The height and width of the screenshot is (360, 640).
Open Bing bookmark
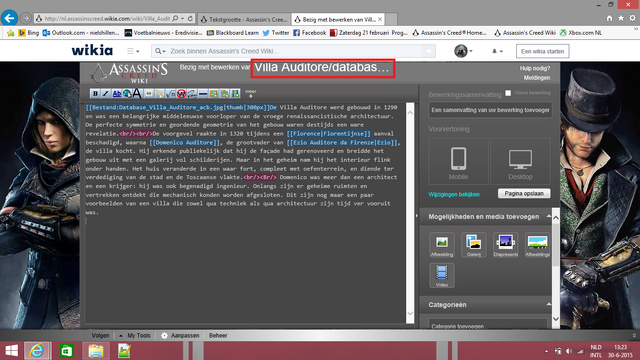[29, 33]
